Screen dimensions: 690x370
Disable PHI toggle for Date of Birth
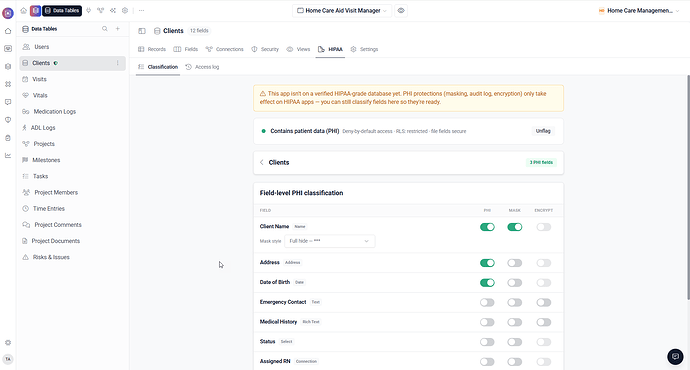click(487, 283)
